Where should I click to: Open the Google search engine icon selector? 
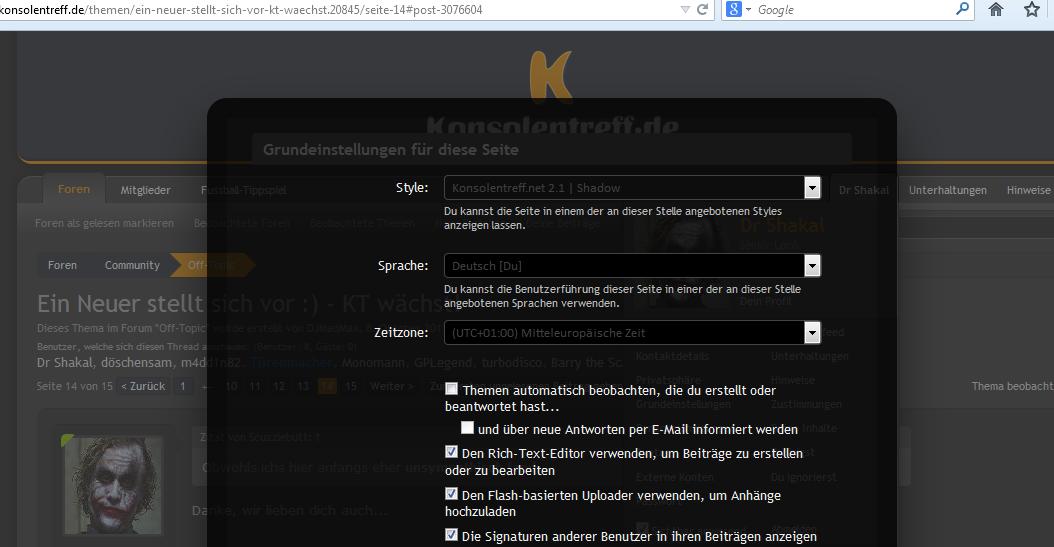[x=733, y=9]
